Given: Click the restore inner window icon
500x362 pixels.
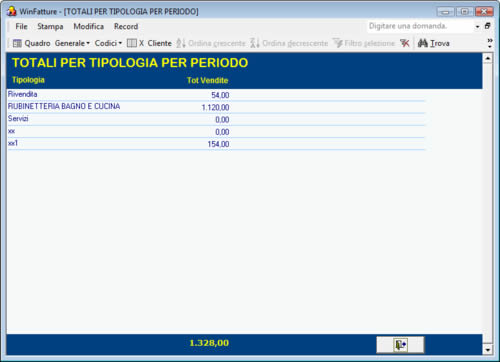Looking at the screenshot, I should pyautogui.click(x=488, y=26).
